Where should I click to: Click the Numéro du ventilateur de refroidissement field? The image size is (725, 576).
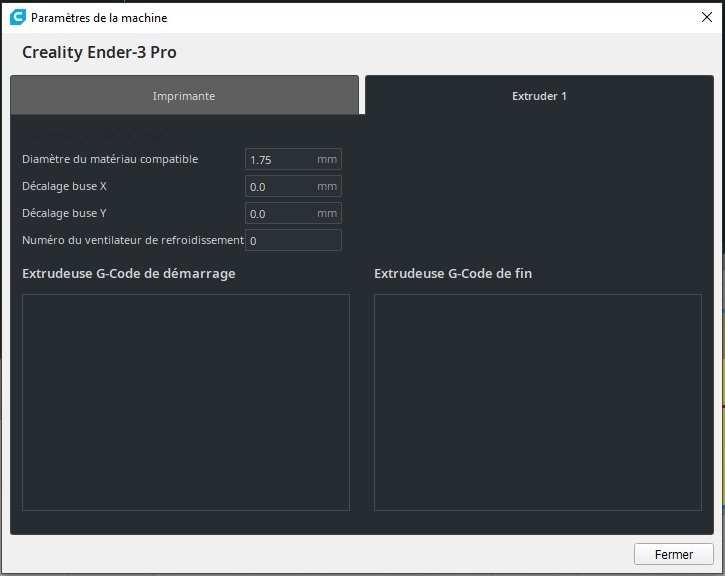pyautogui.click(x=293, y=240)
